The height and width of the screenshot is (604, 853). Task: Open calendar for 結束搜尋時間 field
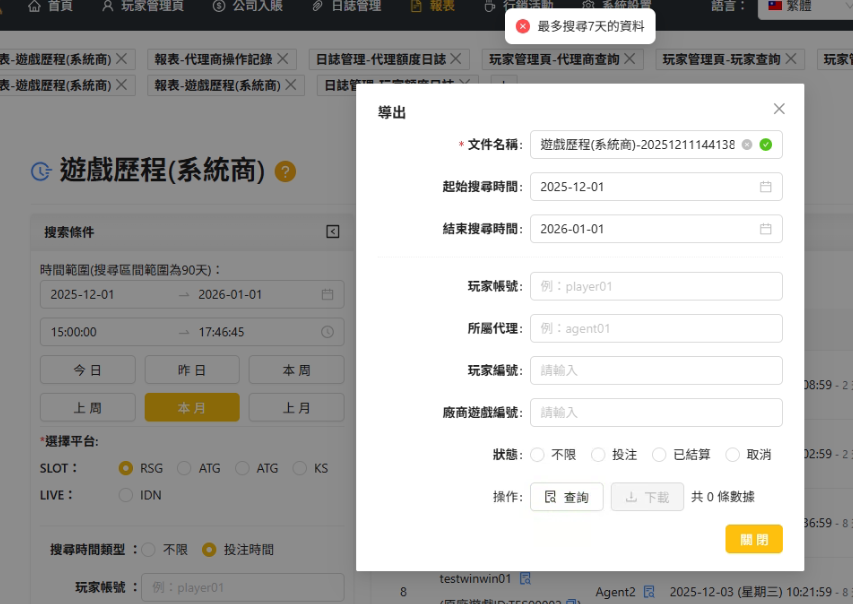(x=765, y=229)
